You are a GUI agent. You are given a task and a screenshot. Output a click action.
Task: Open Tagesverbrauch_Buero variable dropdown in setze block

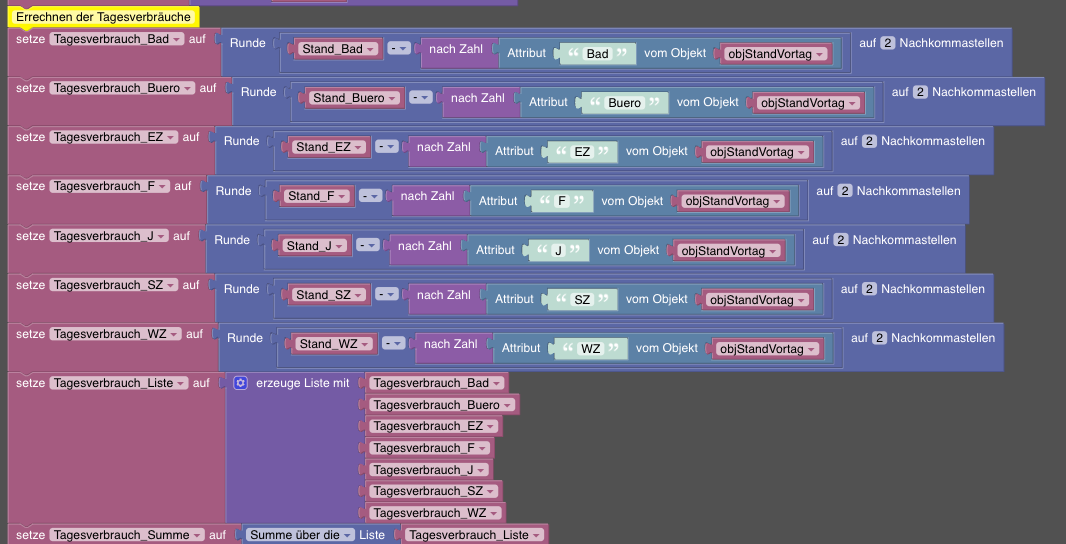click(x=122, y=88)
